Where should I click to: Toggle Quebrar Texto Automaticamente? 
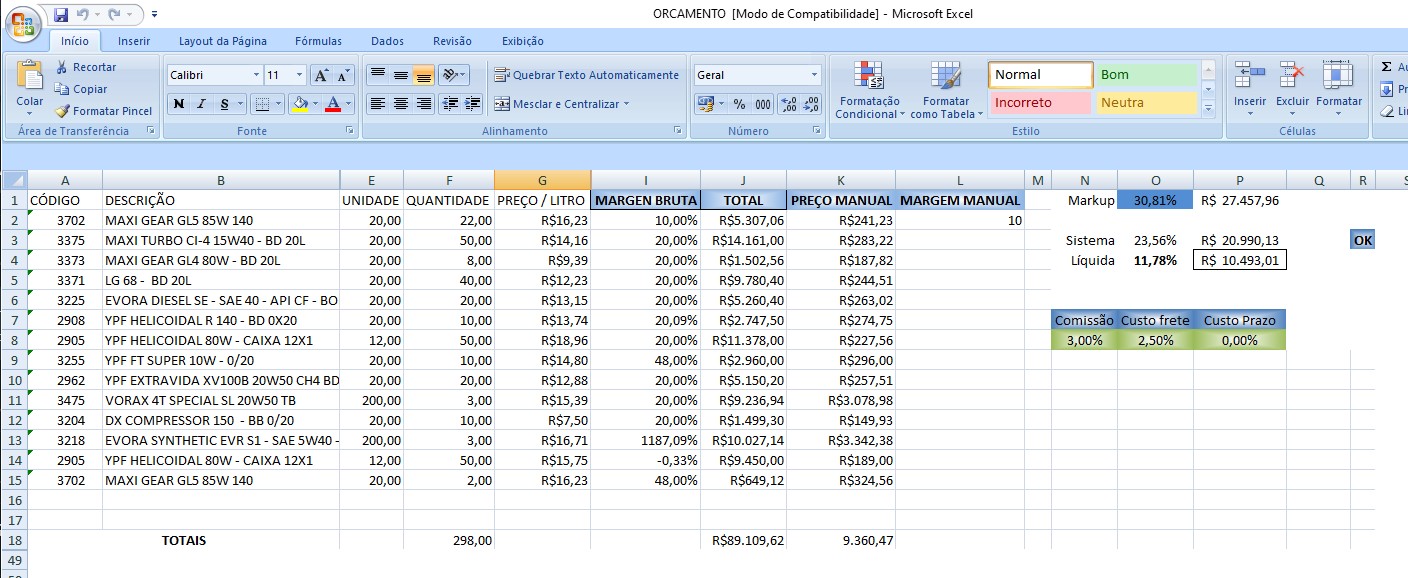point(587,75)
